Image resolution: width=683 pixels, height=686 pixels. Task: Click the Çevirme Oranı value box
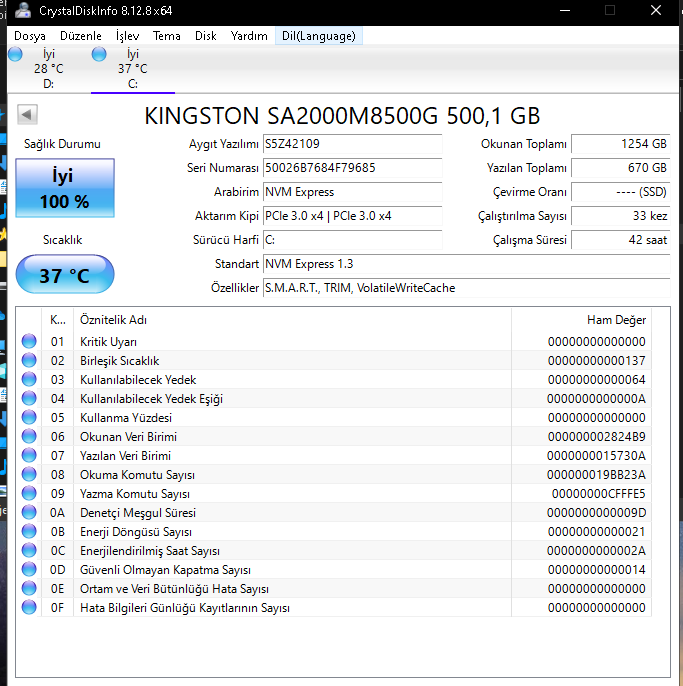[x=620, y=192]
